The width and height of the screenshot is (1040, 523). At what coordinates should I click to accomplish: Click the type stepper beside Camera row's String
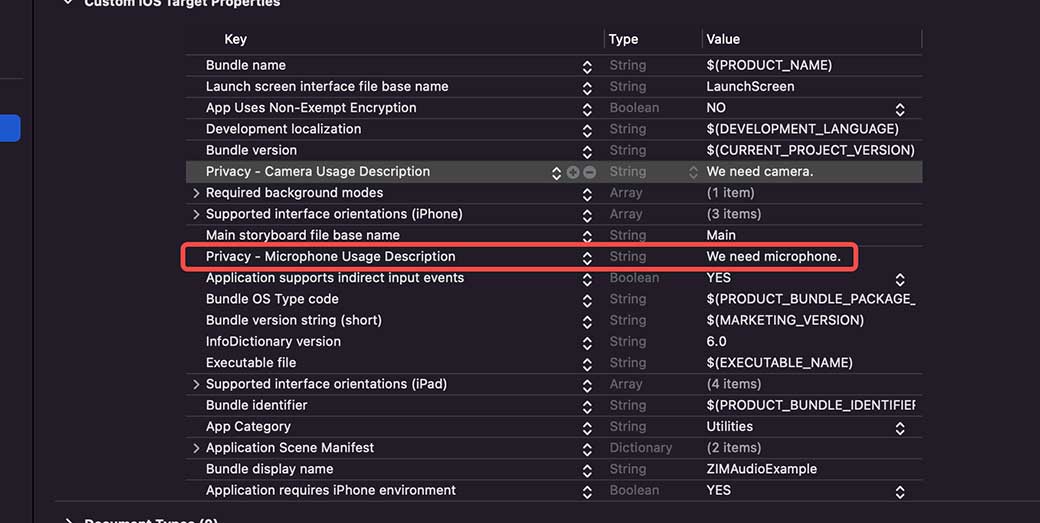click(x=693, y=172)
